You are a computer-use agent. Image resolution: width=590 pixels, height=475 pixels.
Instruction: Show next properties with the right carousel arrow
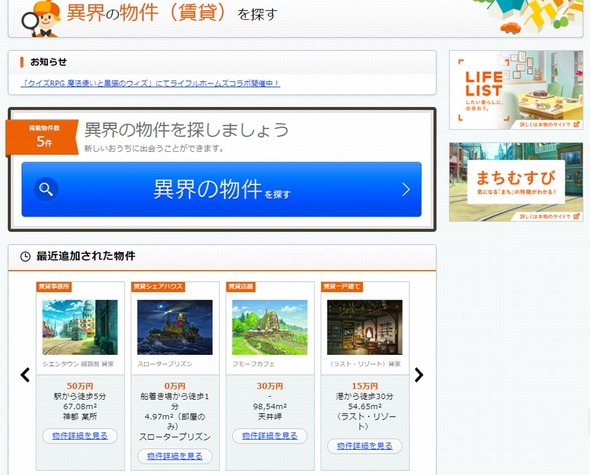click(419, 375)
